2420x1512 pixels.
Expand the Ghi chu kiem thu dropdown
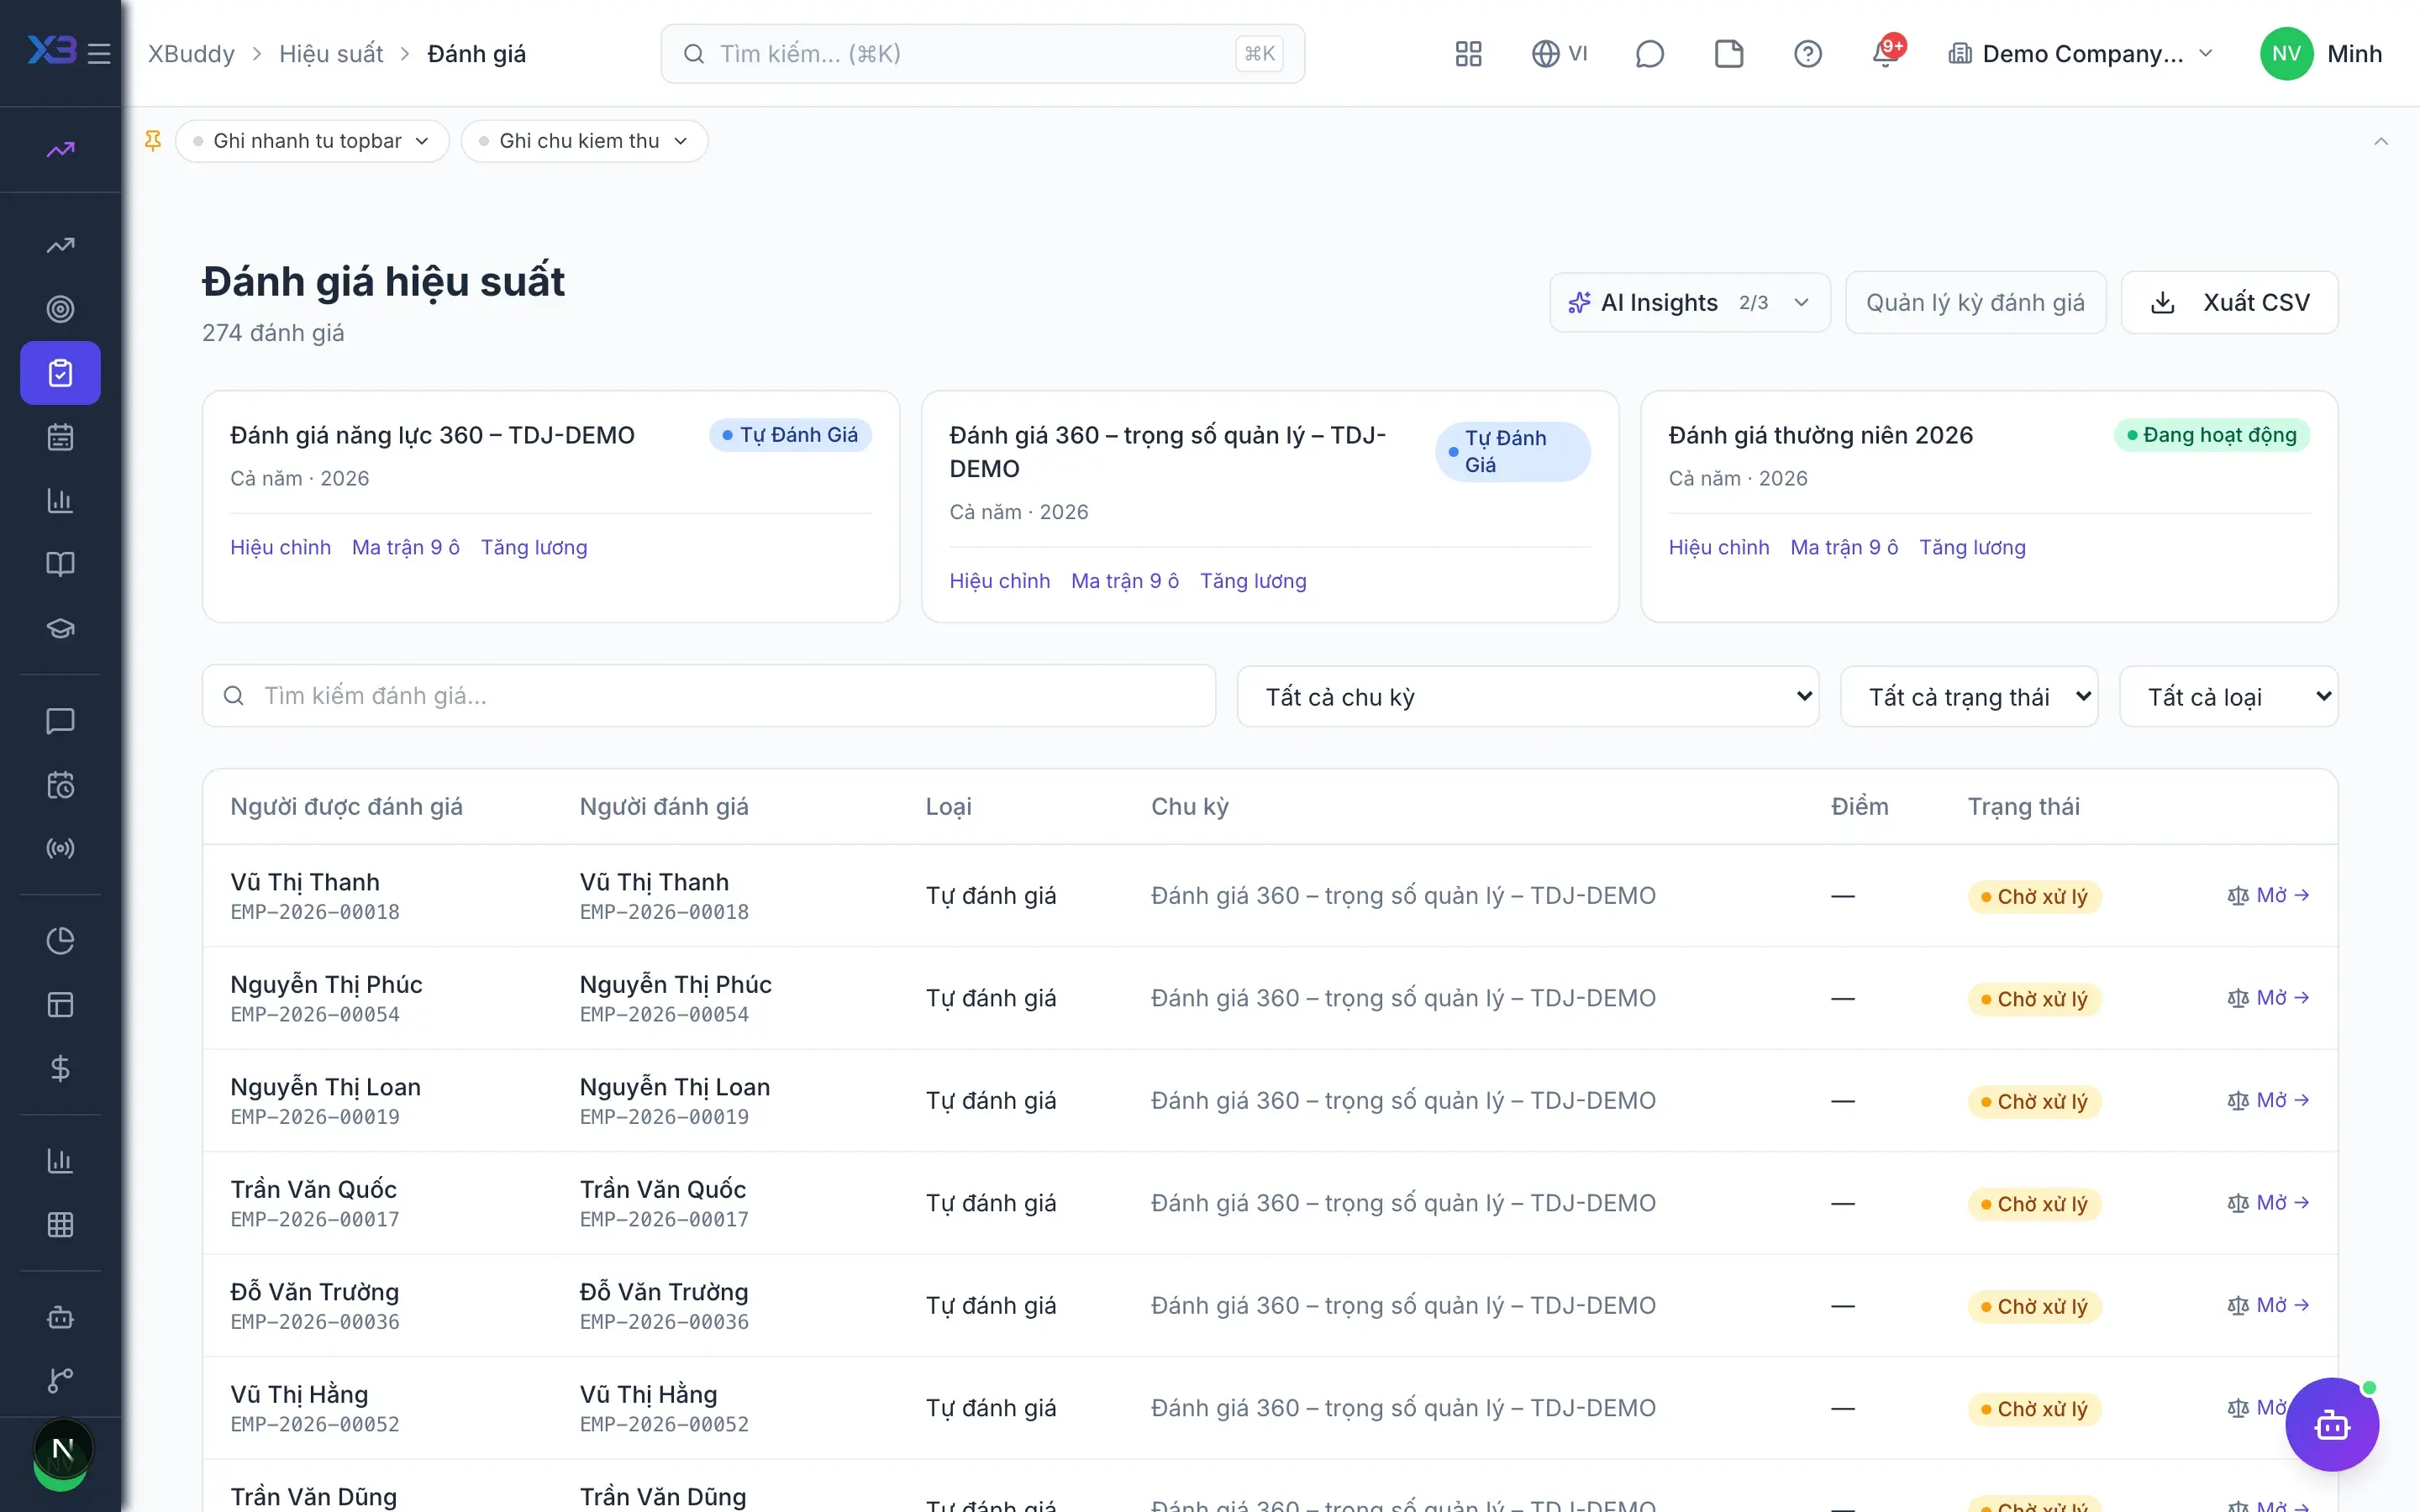[x=584, y=141]
